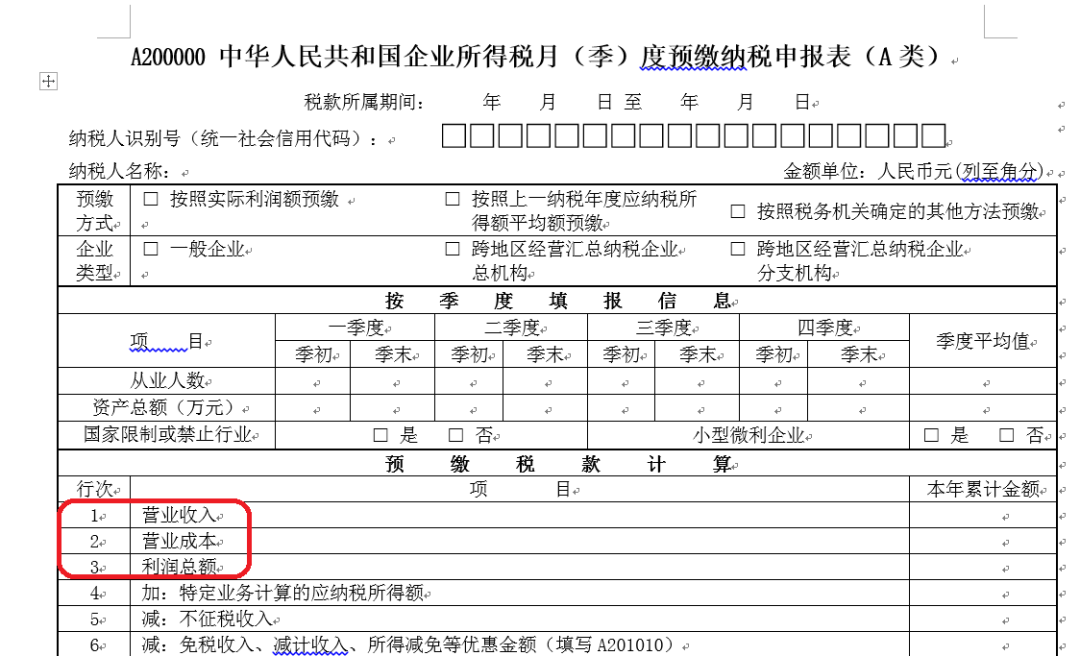Click the 纳税人识别号（统一社会信用代码） label
1080x656 pixels.
click(223, 139)
